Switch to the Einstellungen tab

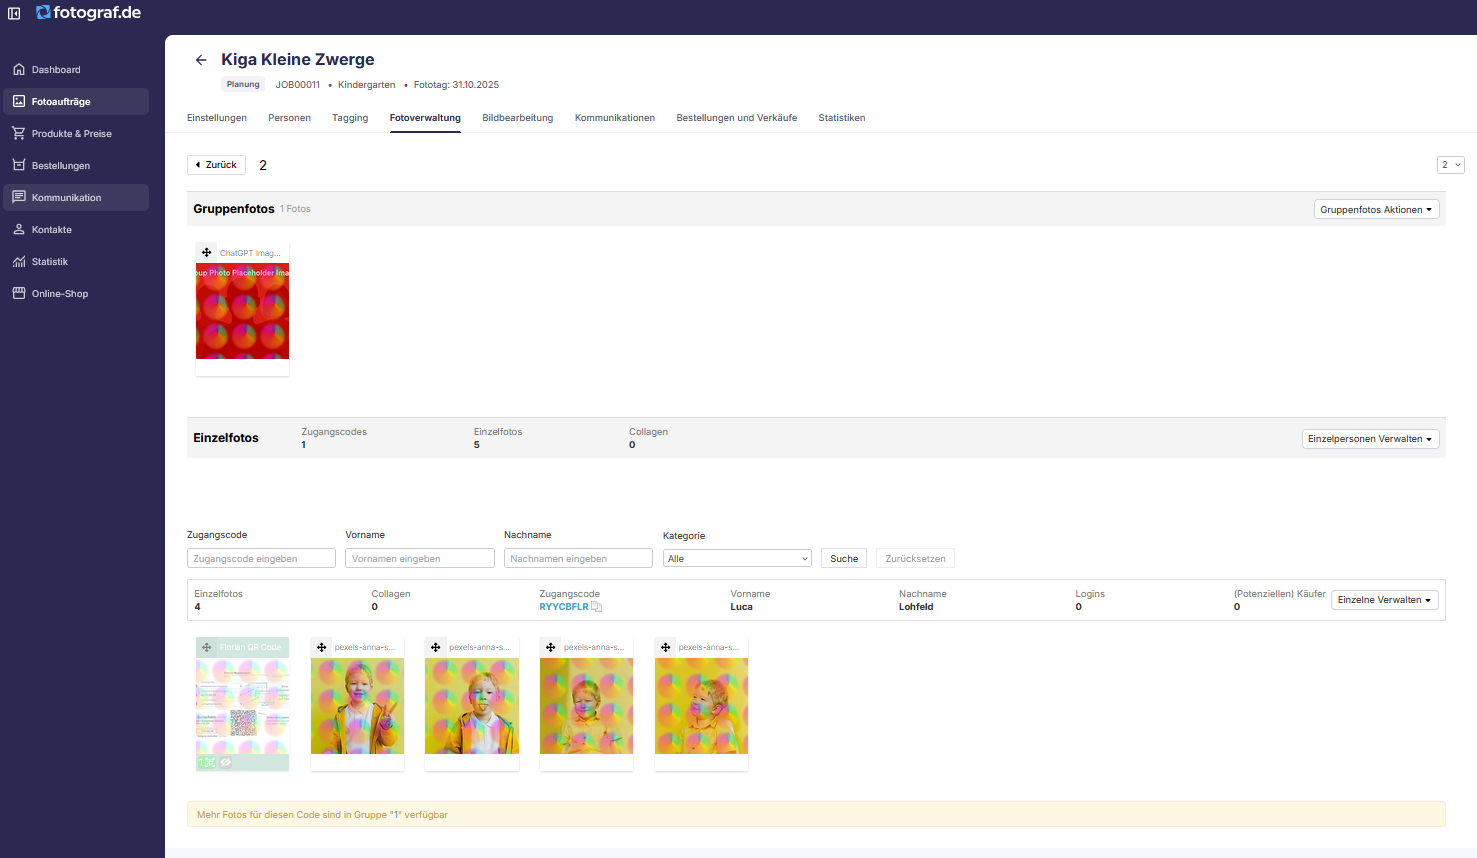click(217, 118)
